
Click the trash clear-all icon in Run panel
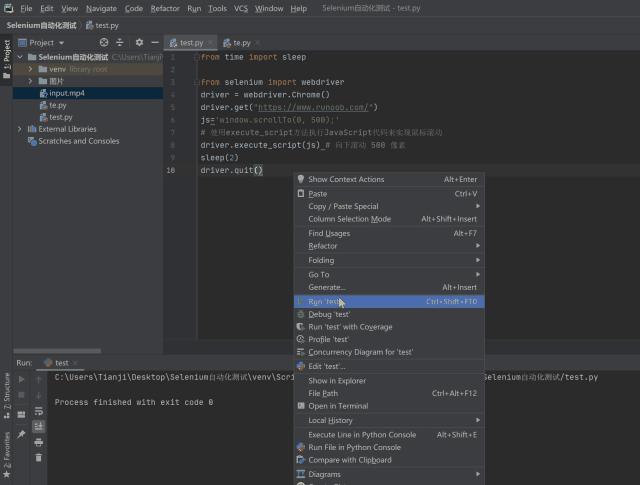pos(39,457)
